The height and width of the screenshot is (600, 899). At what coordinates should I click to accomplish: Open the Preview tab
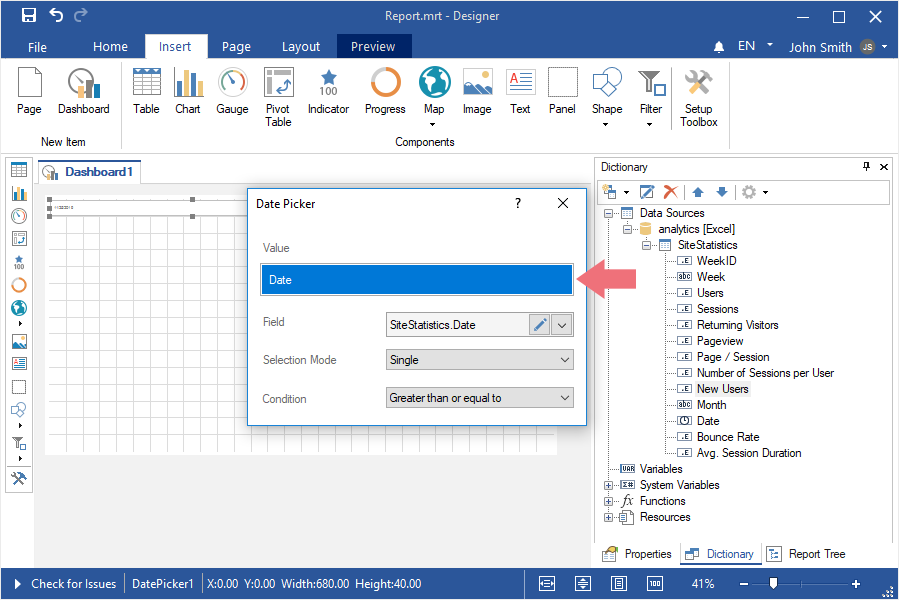coord(373,47)
